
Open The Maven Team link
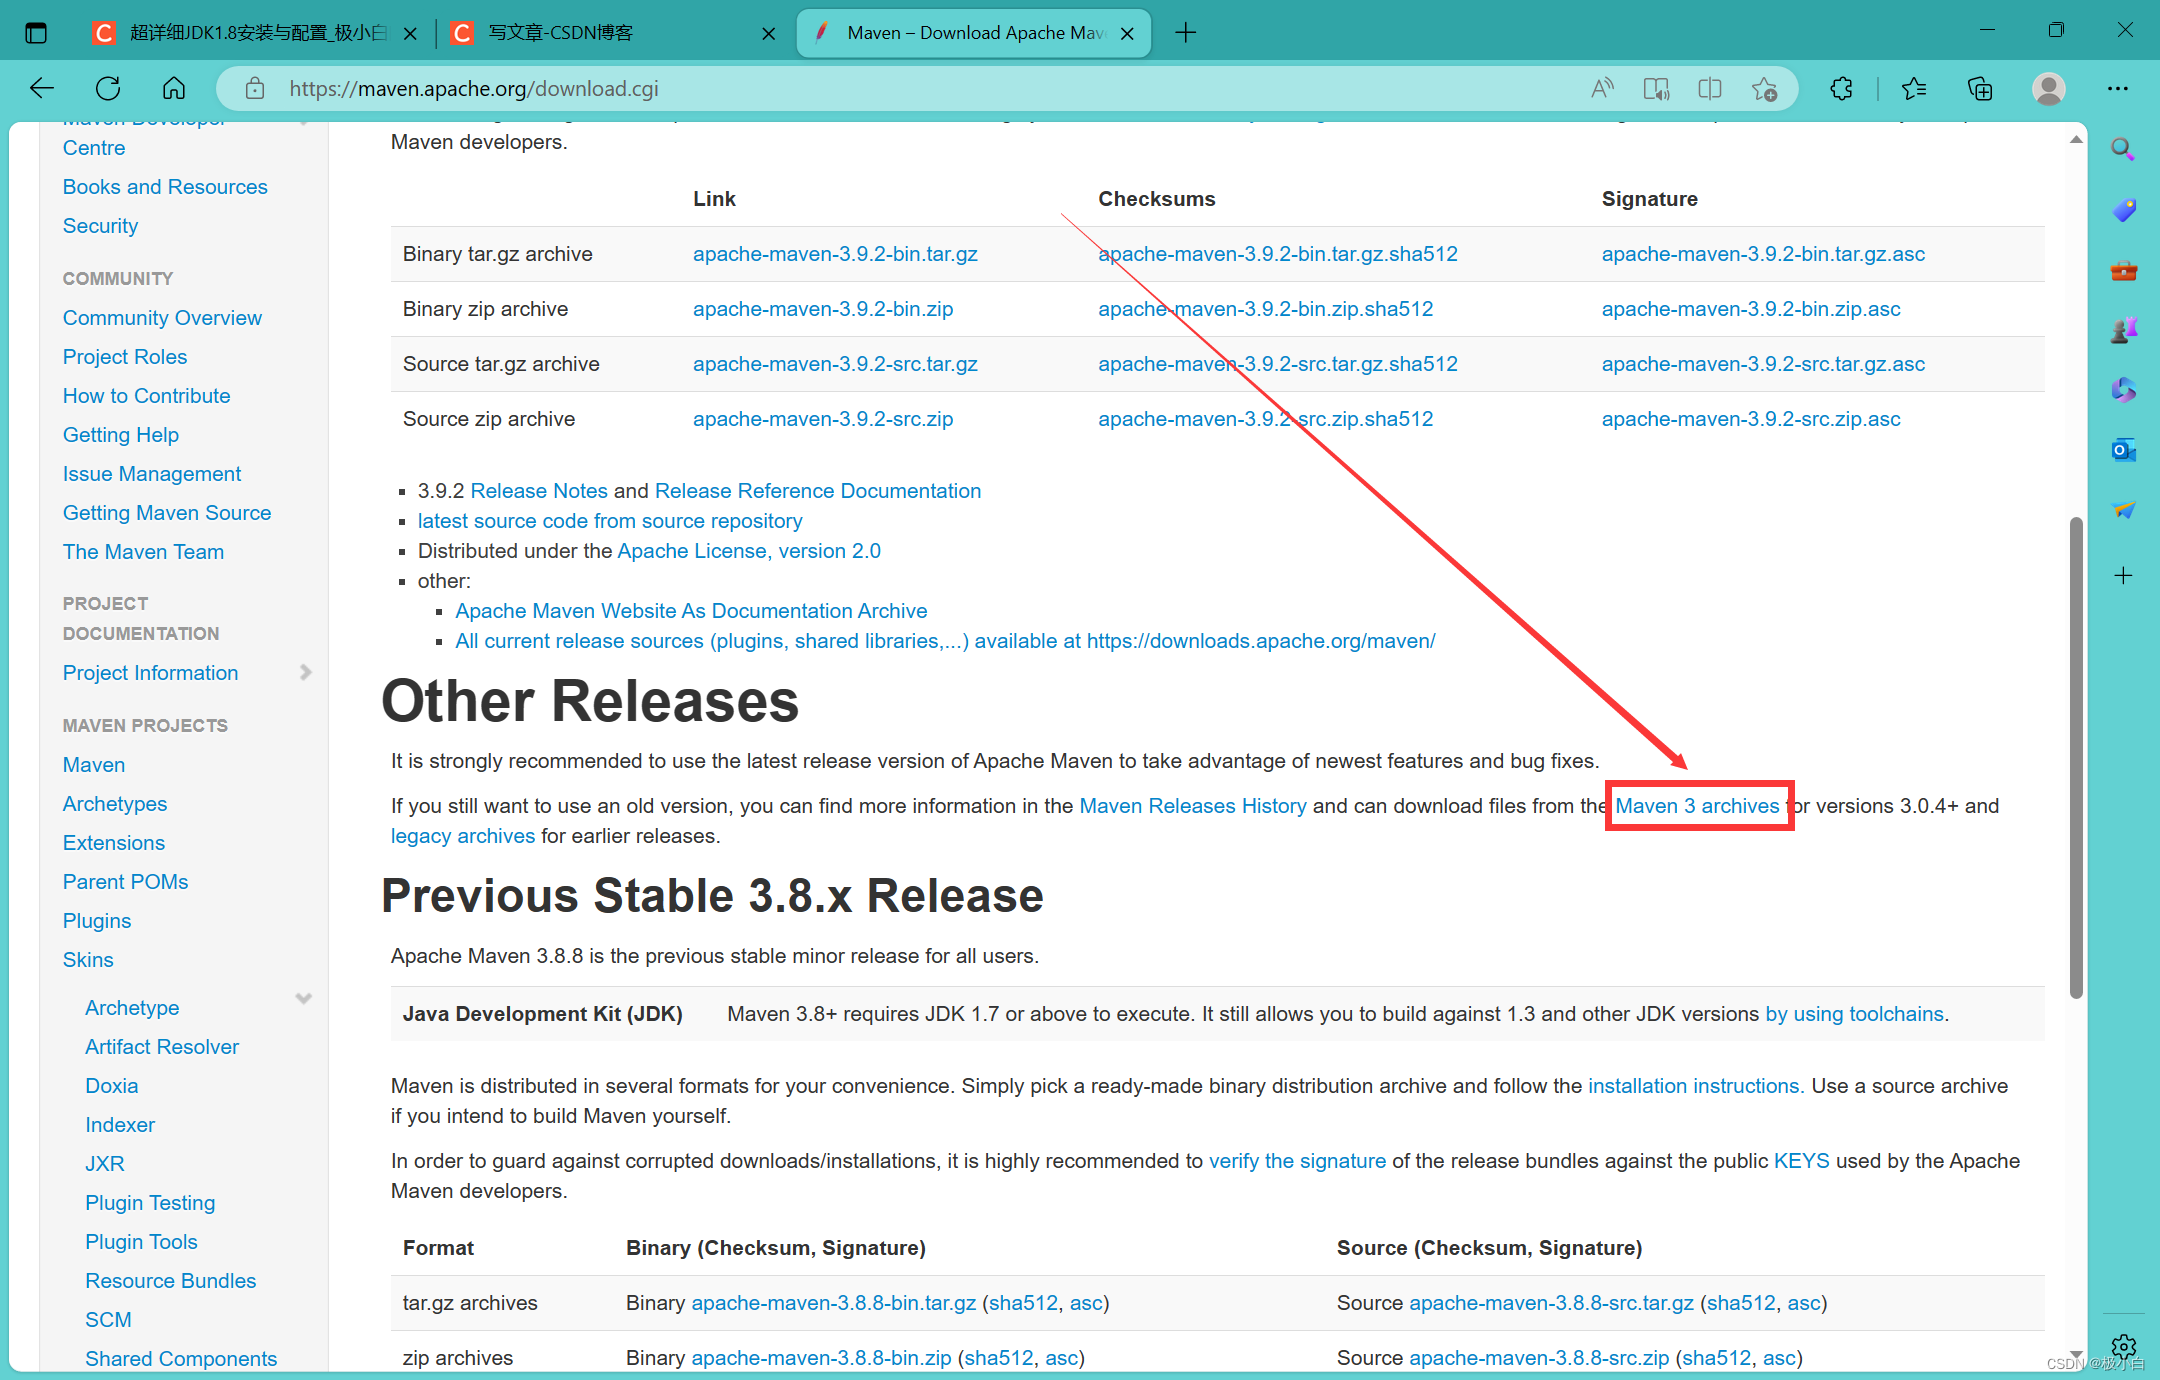143,552
